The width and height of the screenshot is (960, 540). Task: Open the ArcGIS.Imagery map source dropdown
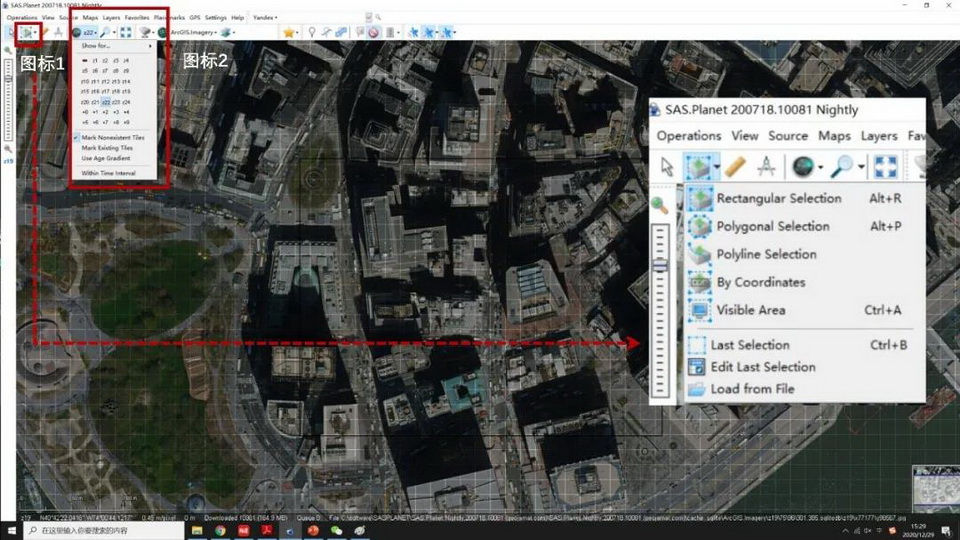[x=188, y=32]
